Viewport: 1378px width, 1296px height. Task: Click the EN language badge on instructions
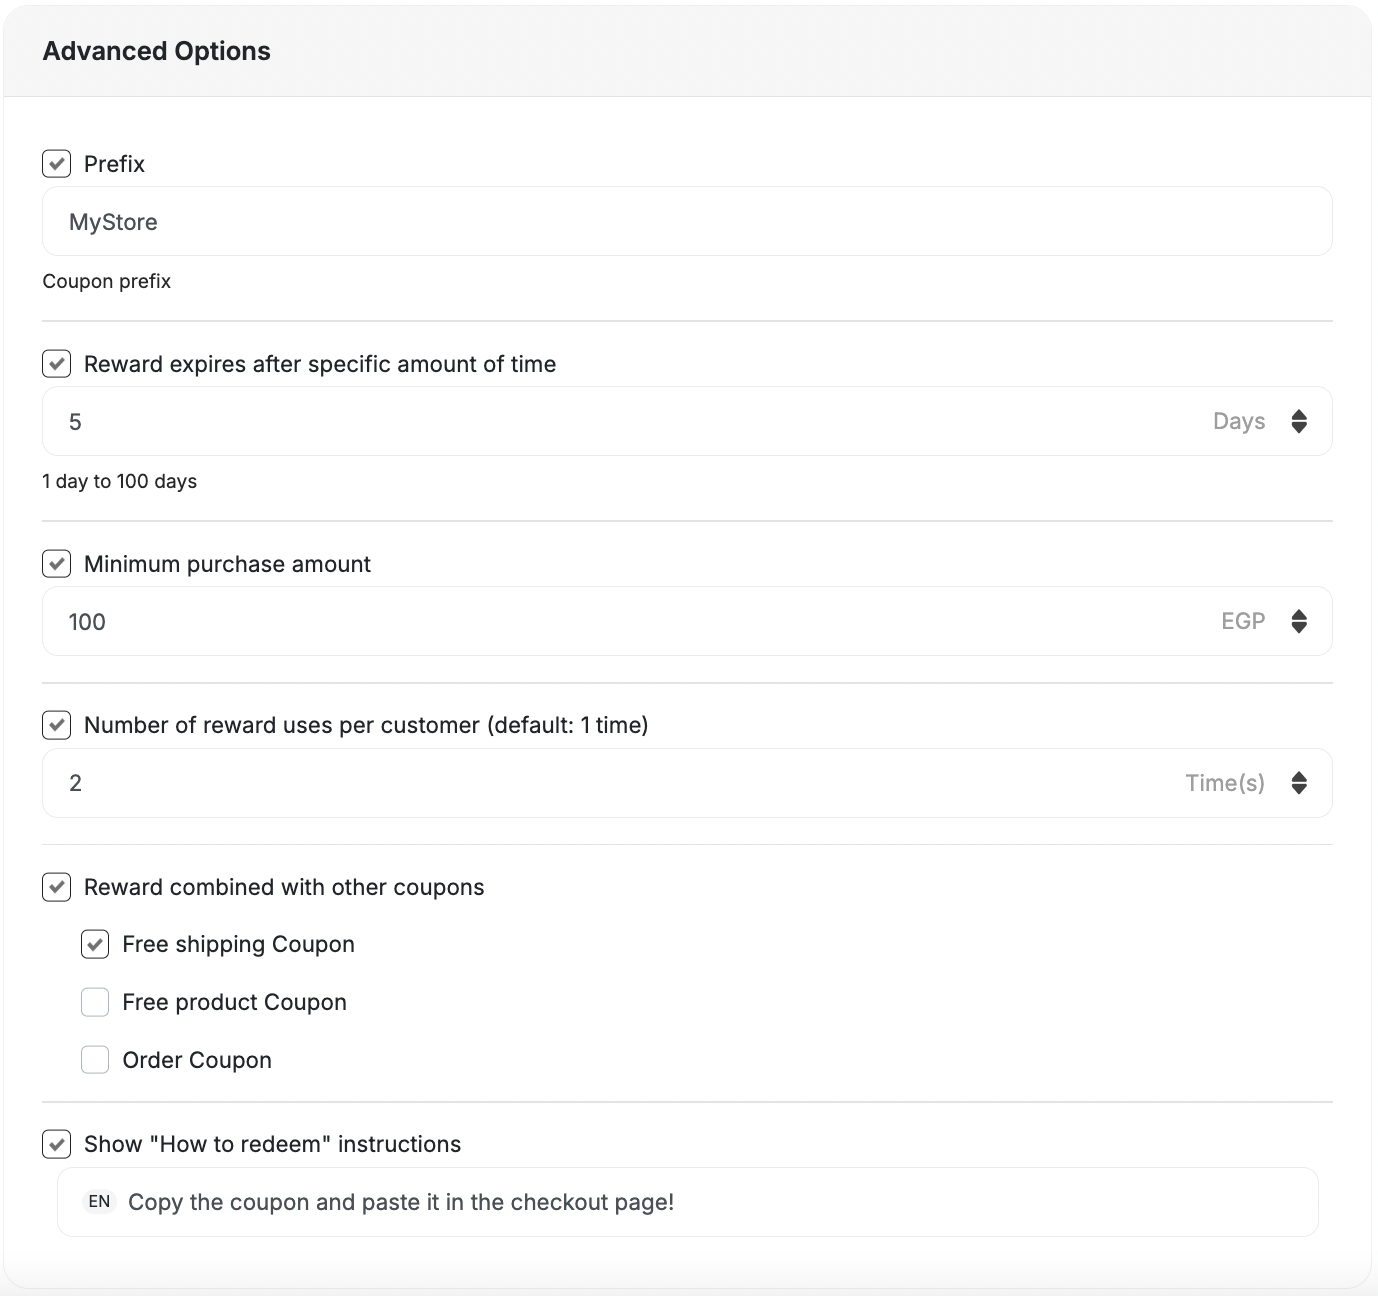tap(99, 1202)
